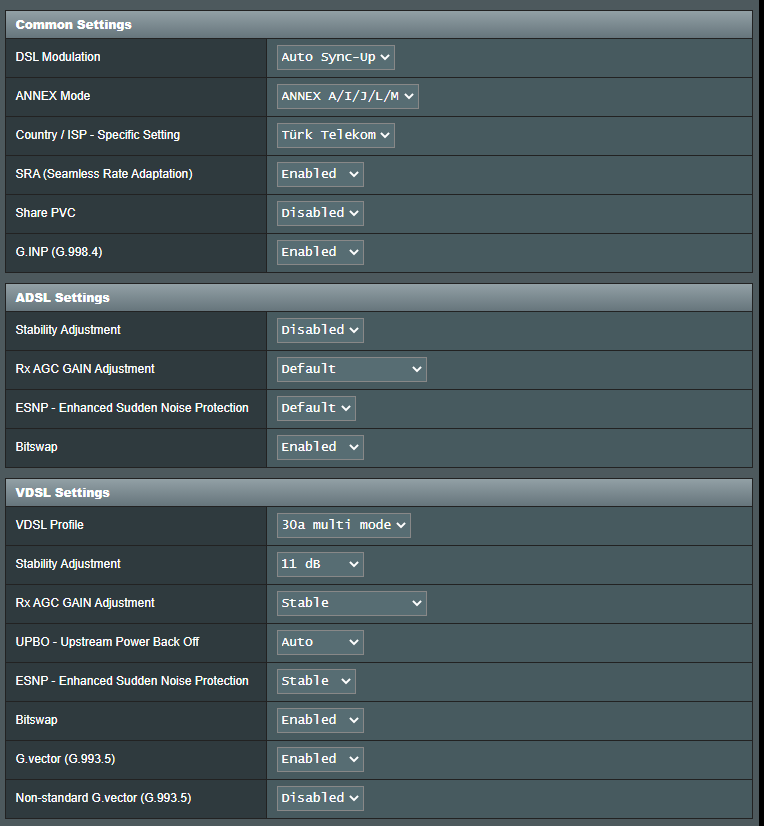Open VDSL ESNP noise protection dropdown
This screenshot has height=826, width=764.
pyautogui.click(x=316, y=681)
